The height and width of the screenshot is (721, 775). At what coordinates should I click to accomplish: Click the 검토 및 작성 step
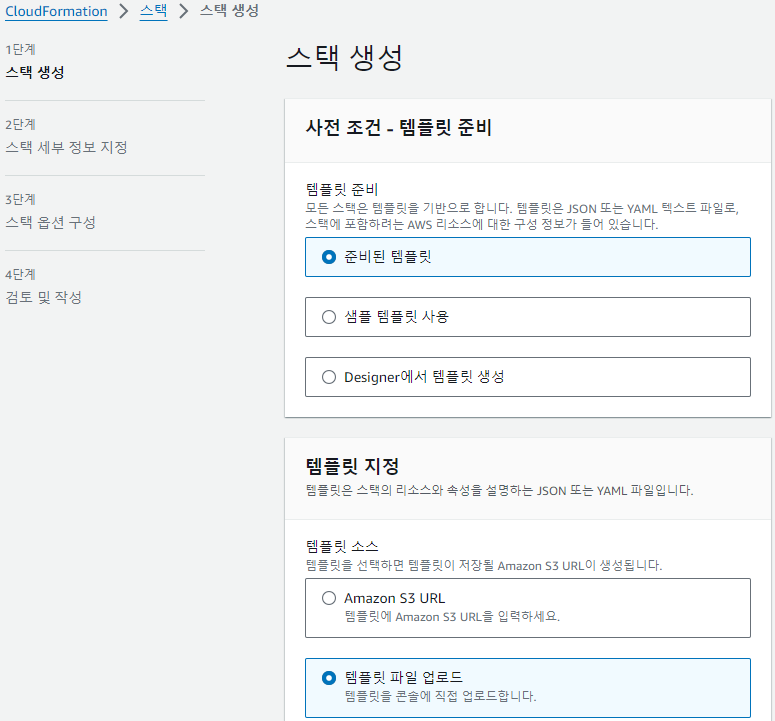click(43, 297)
